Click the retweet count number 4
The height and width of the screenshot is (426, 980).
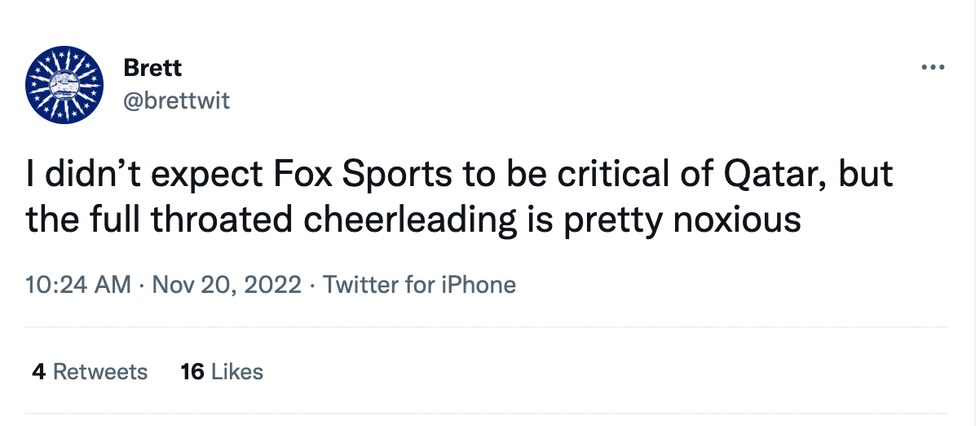click(38, 372)
